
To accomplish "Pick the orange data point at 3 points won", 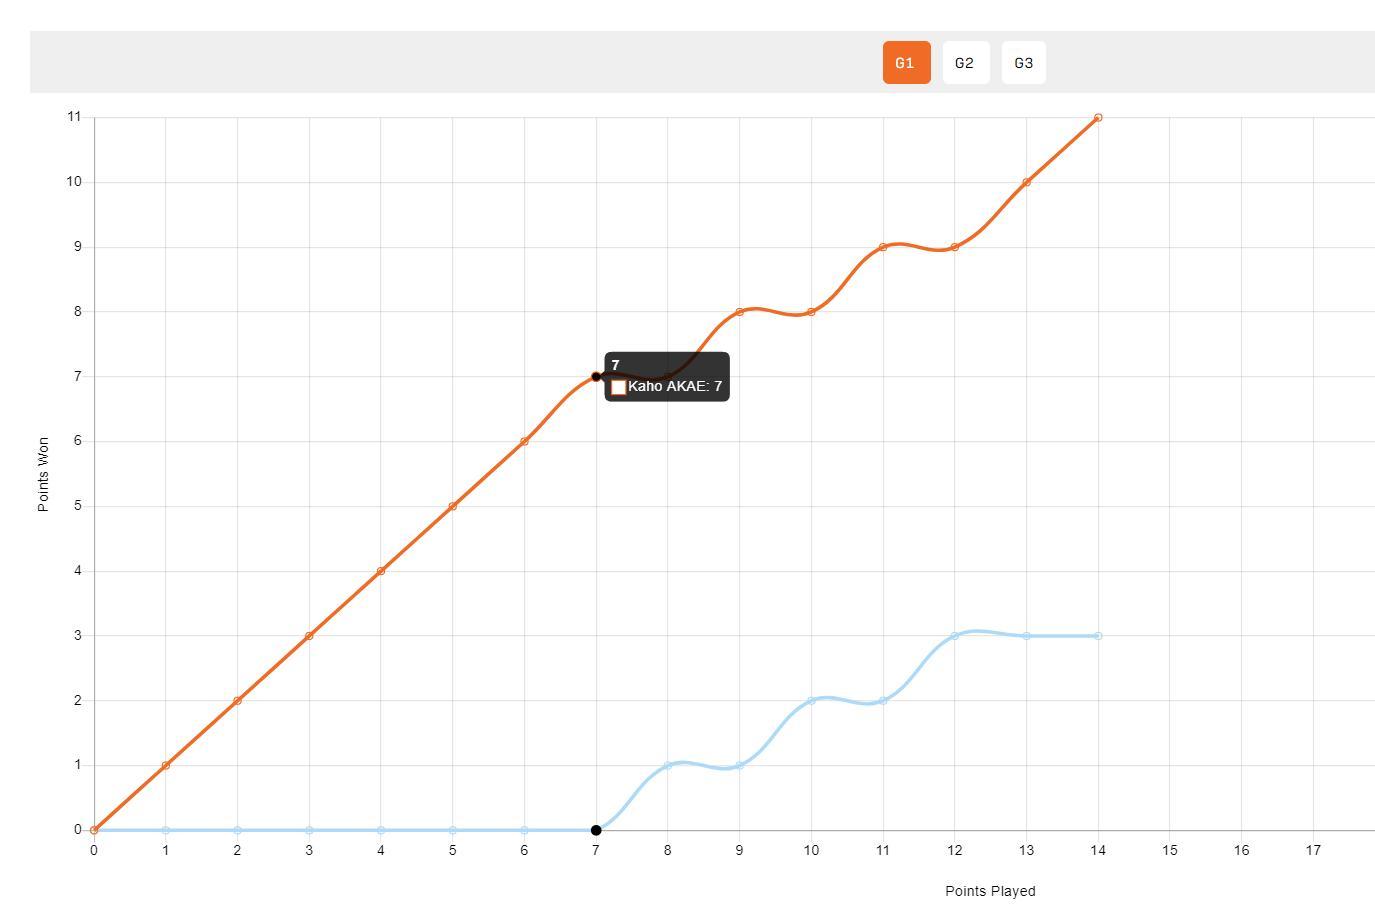I will (309, 636).
